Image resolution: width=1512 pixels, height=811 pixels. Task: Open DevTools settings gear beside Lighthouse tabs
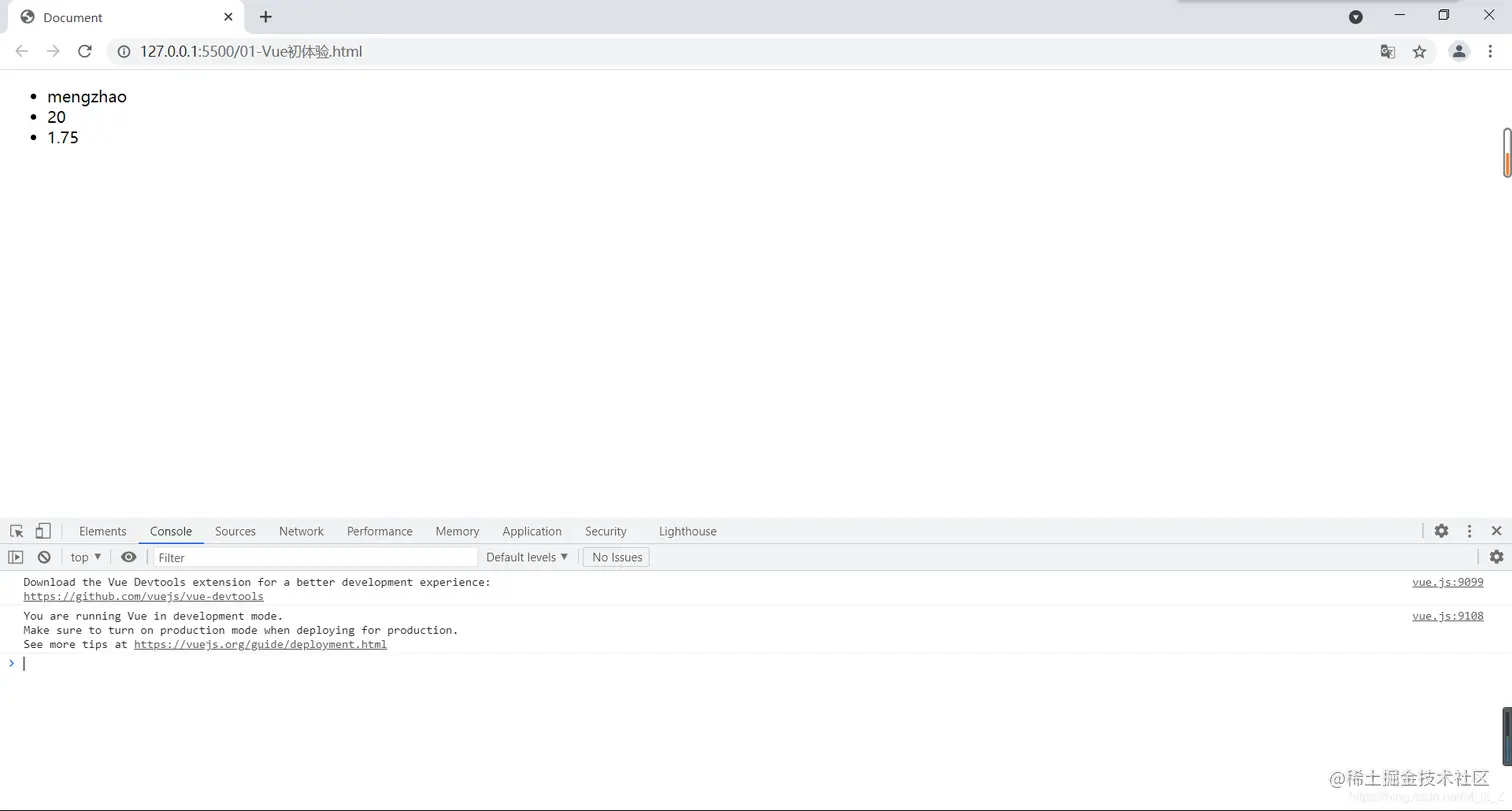(x=1441, y=531)
